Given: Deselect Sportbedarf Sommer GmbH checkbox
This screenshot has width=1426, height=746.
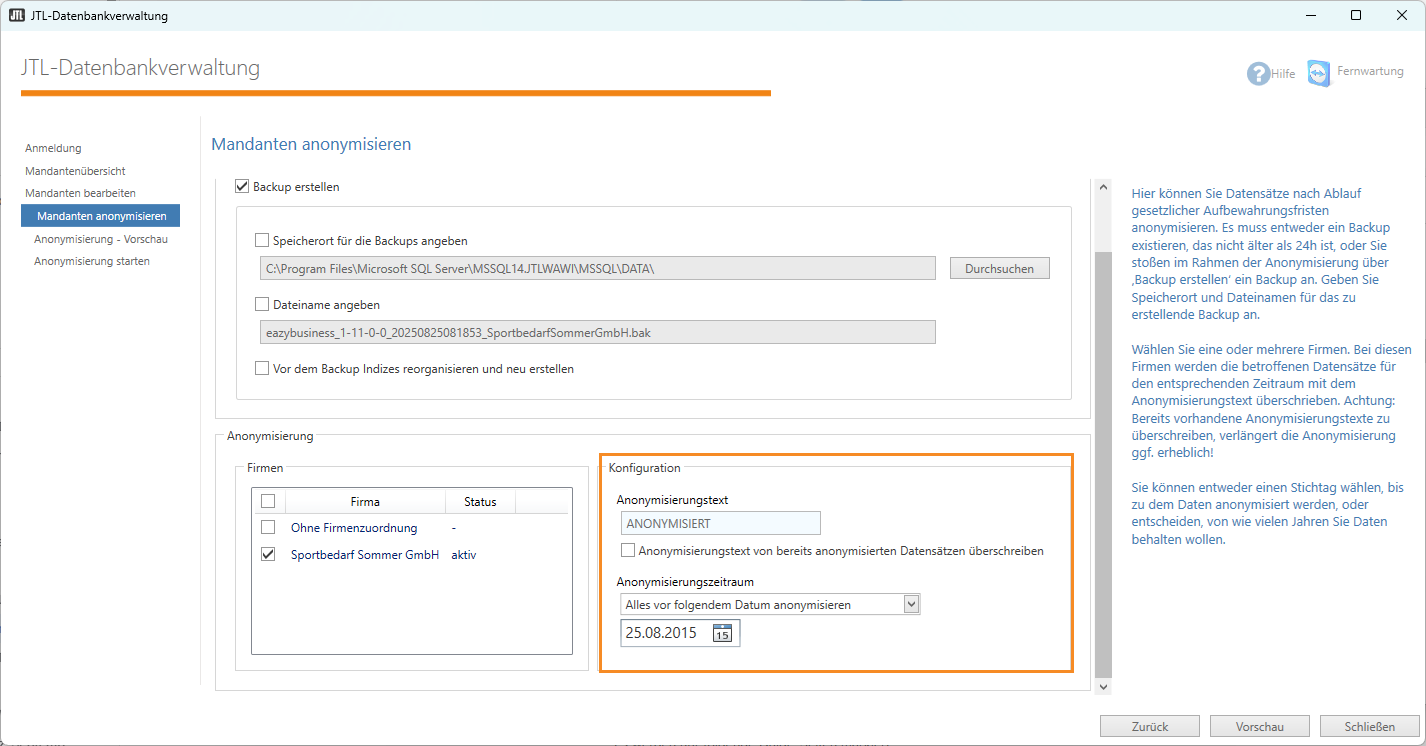Looking at the screenshot, I should pyautogui.click(x=268, y=554).
